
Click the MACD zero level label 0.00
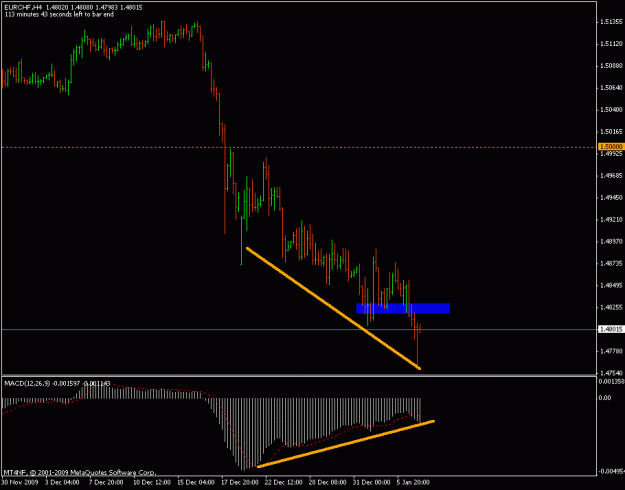pos(605,398)
